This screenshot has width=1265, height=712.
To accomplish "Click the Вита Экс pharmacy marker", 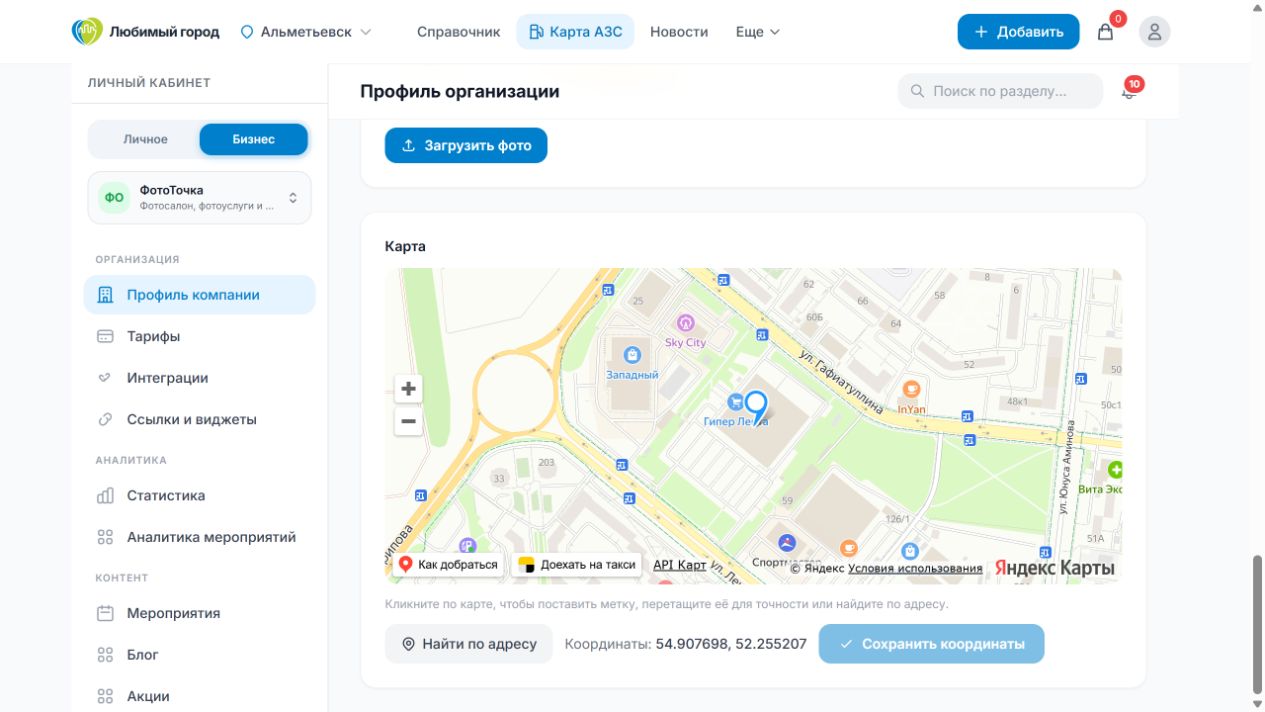I will coord(1116,470).
